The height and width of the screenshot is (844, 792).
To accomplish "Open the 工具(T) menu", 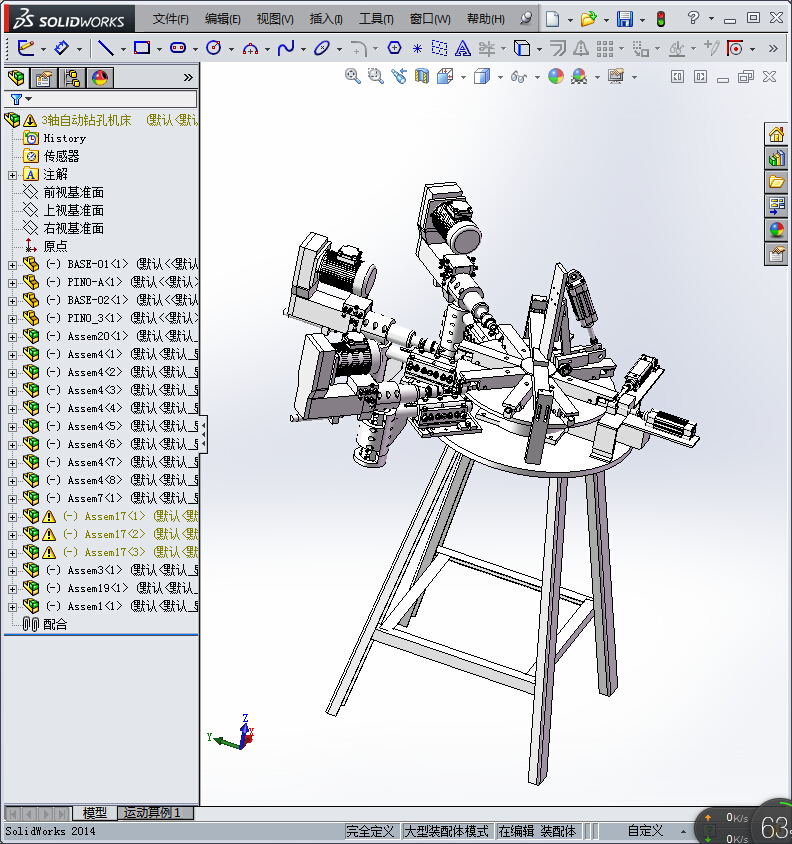I will [x=376, y=19].
